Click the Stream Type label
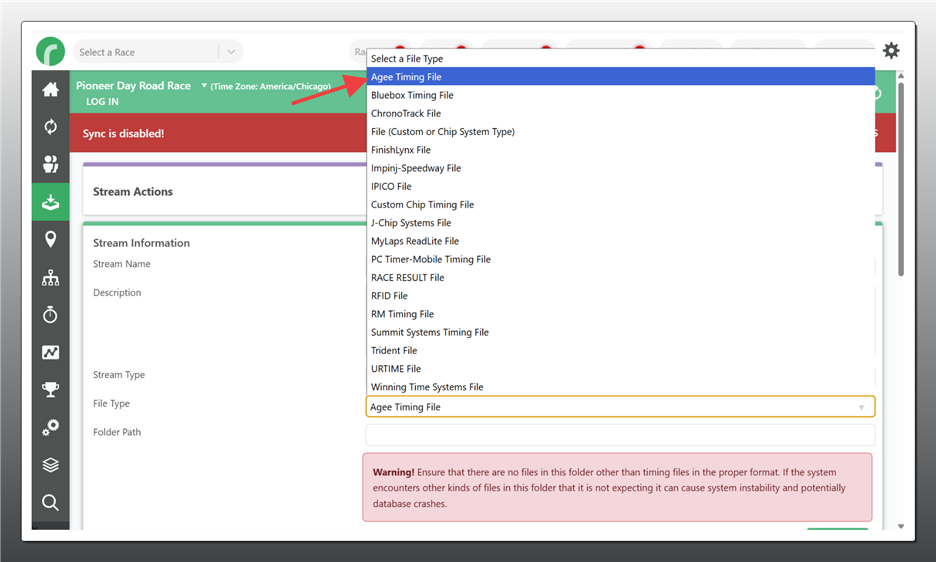Screen dimensions: 936x562 click(119, 374)
